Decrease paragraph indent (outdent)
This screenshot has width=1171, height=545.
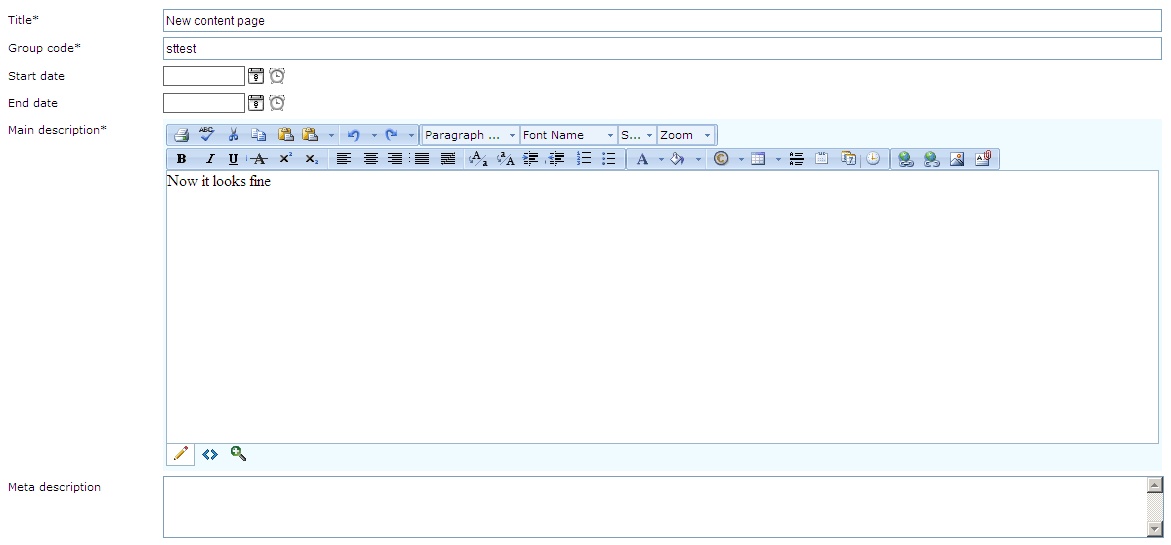(x=556, y=158)
